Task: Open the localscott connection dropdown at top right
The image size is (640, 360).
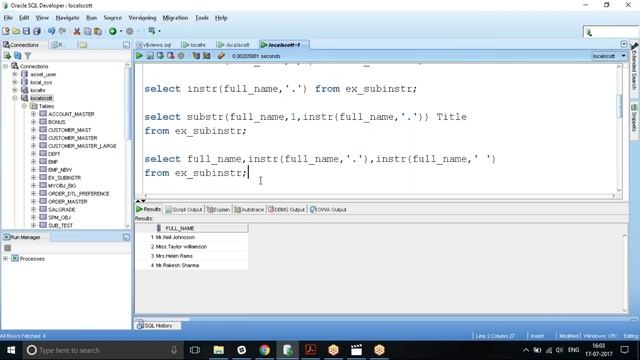Action: (x=623, y=56)
